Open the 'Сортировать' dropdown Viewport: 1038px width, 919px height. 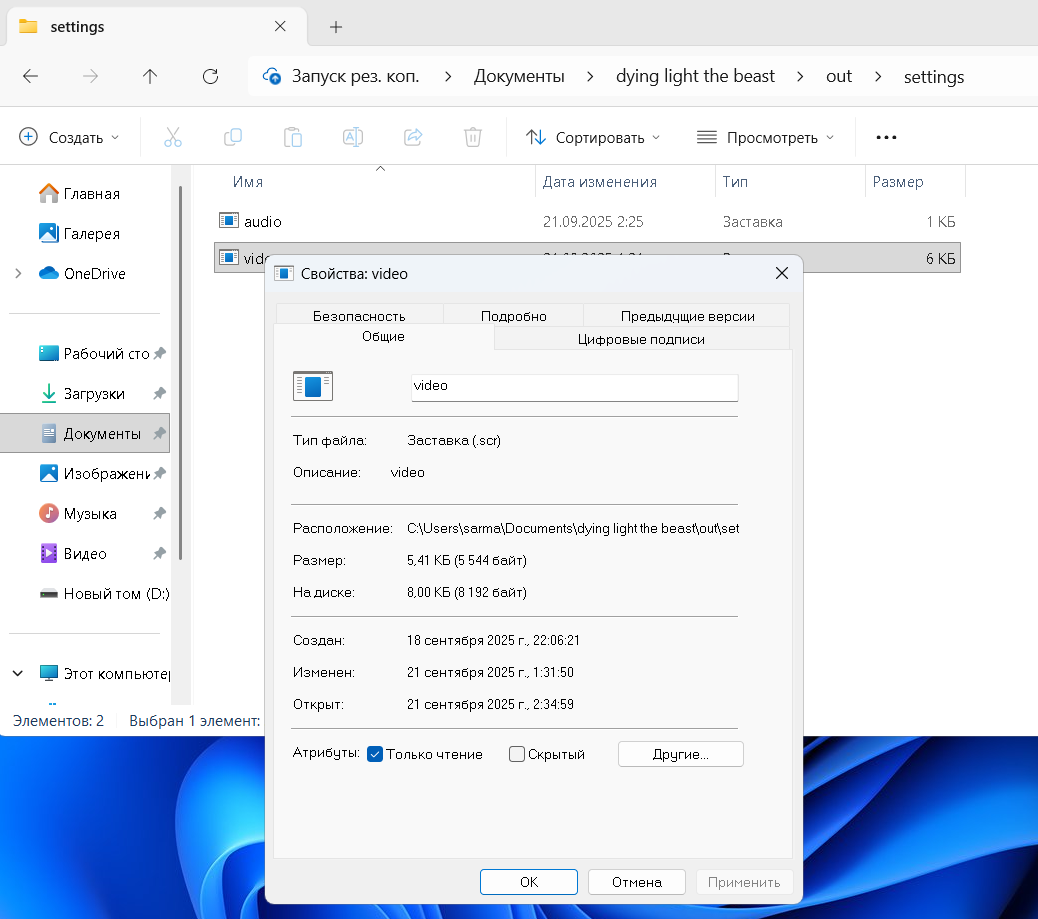[x=593, y=137]
